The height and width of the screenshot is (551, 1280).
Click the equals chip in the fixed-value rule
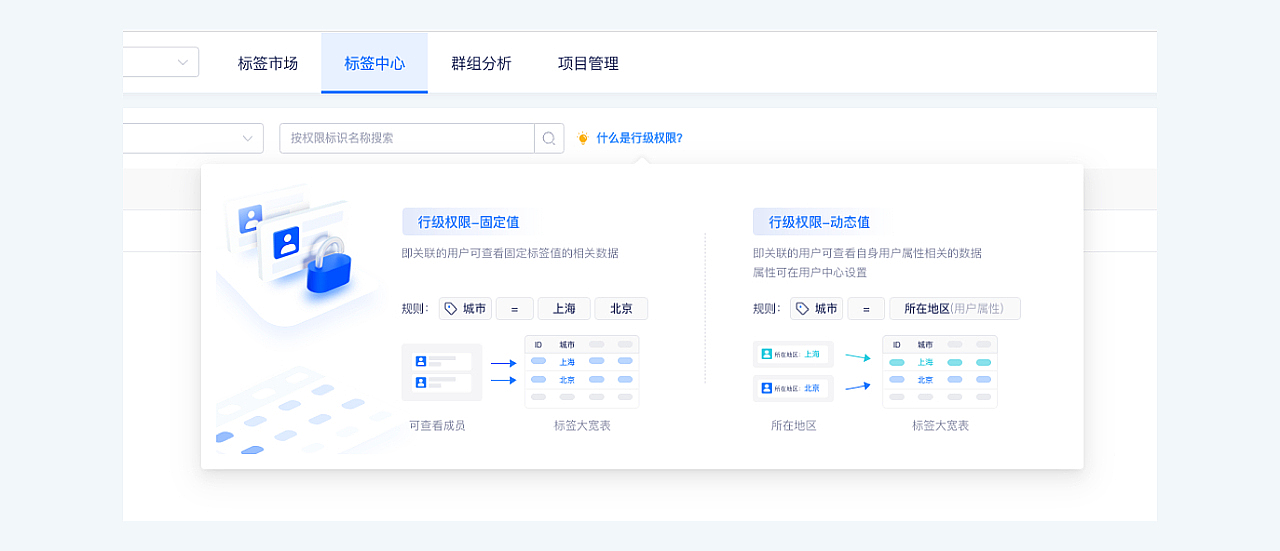pyautogui.click(x=515, y=309)
